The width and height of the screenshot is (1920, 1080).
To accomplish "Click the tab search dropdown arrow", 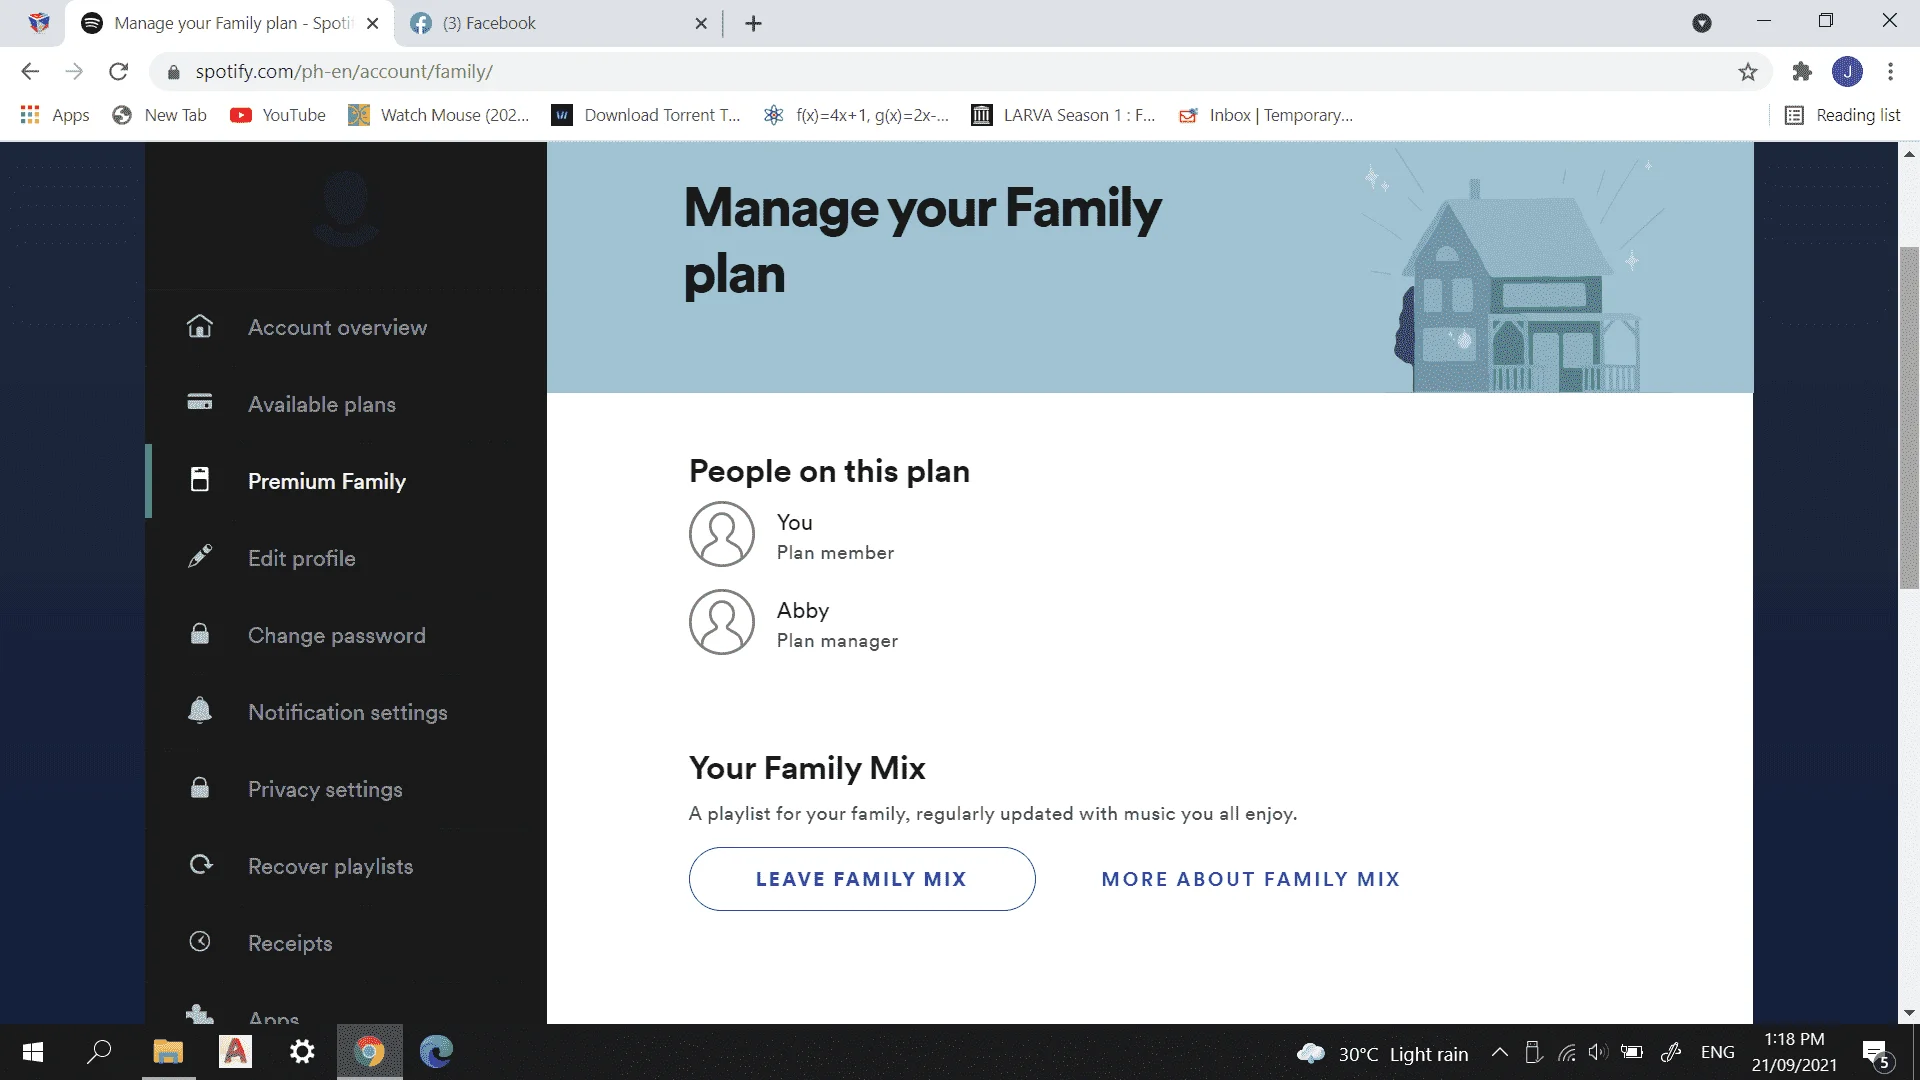I will pos(1701,23).
